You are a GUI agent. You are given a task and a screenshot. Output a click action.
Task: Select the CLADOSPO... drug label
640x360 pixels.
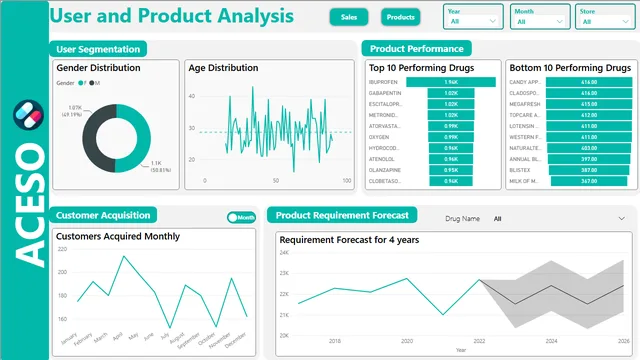(525, 93)
